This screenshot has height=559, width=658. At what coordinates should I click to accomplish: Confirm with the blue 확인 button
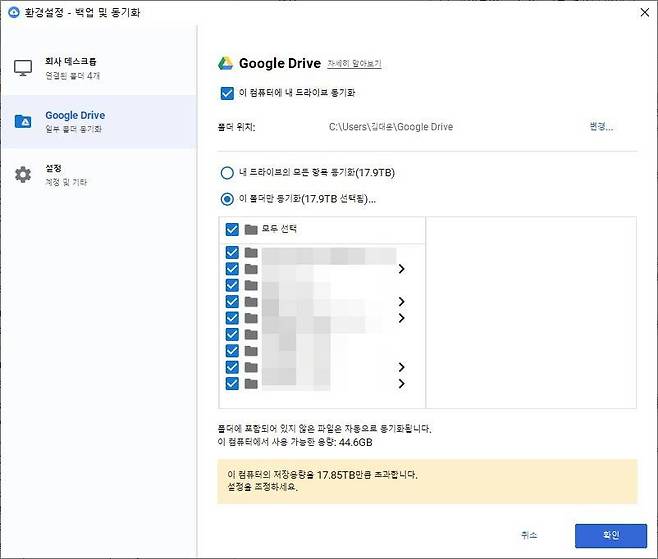coord(611,535)
